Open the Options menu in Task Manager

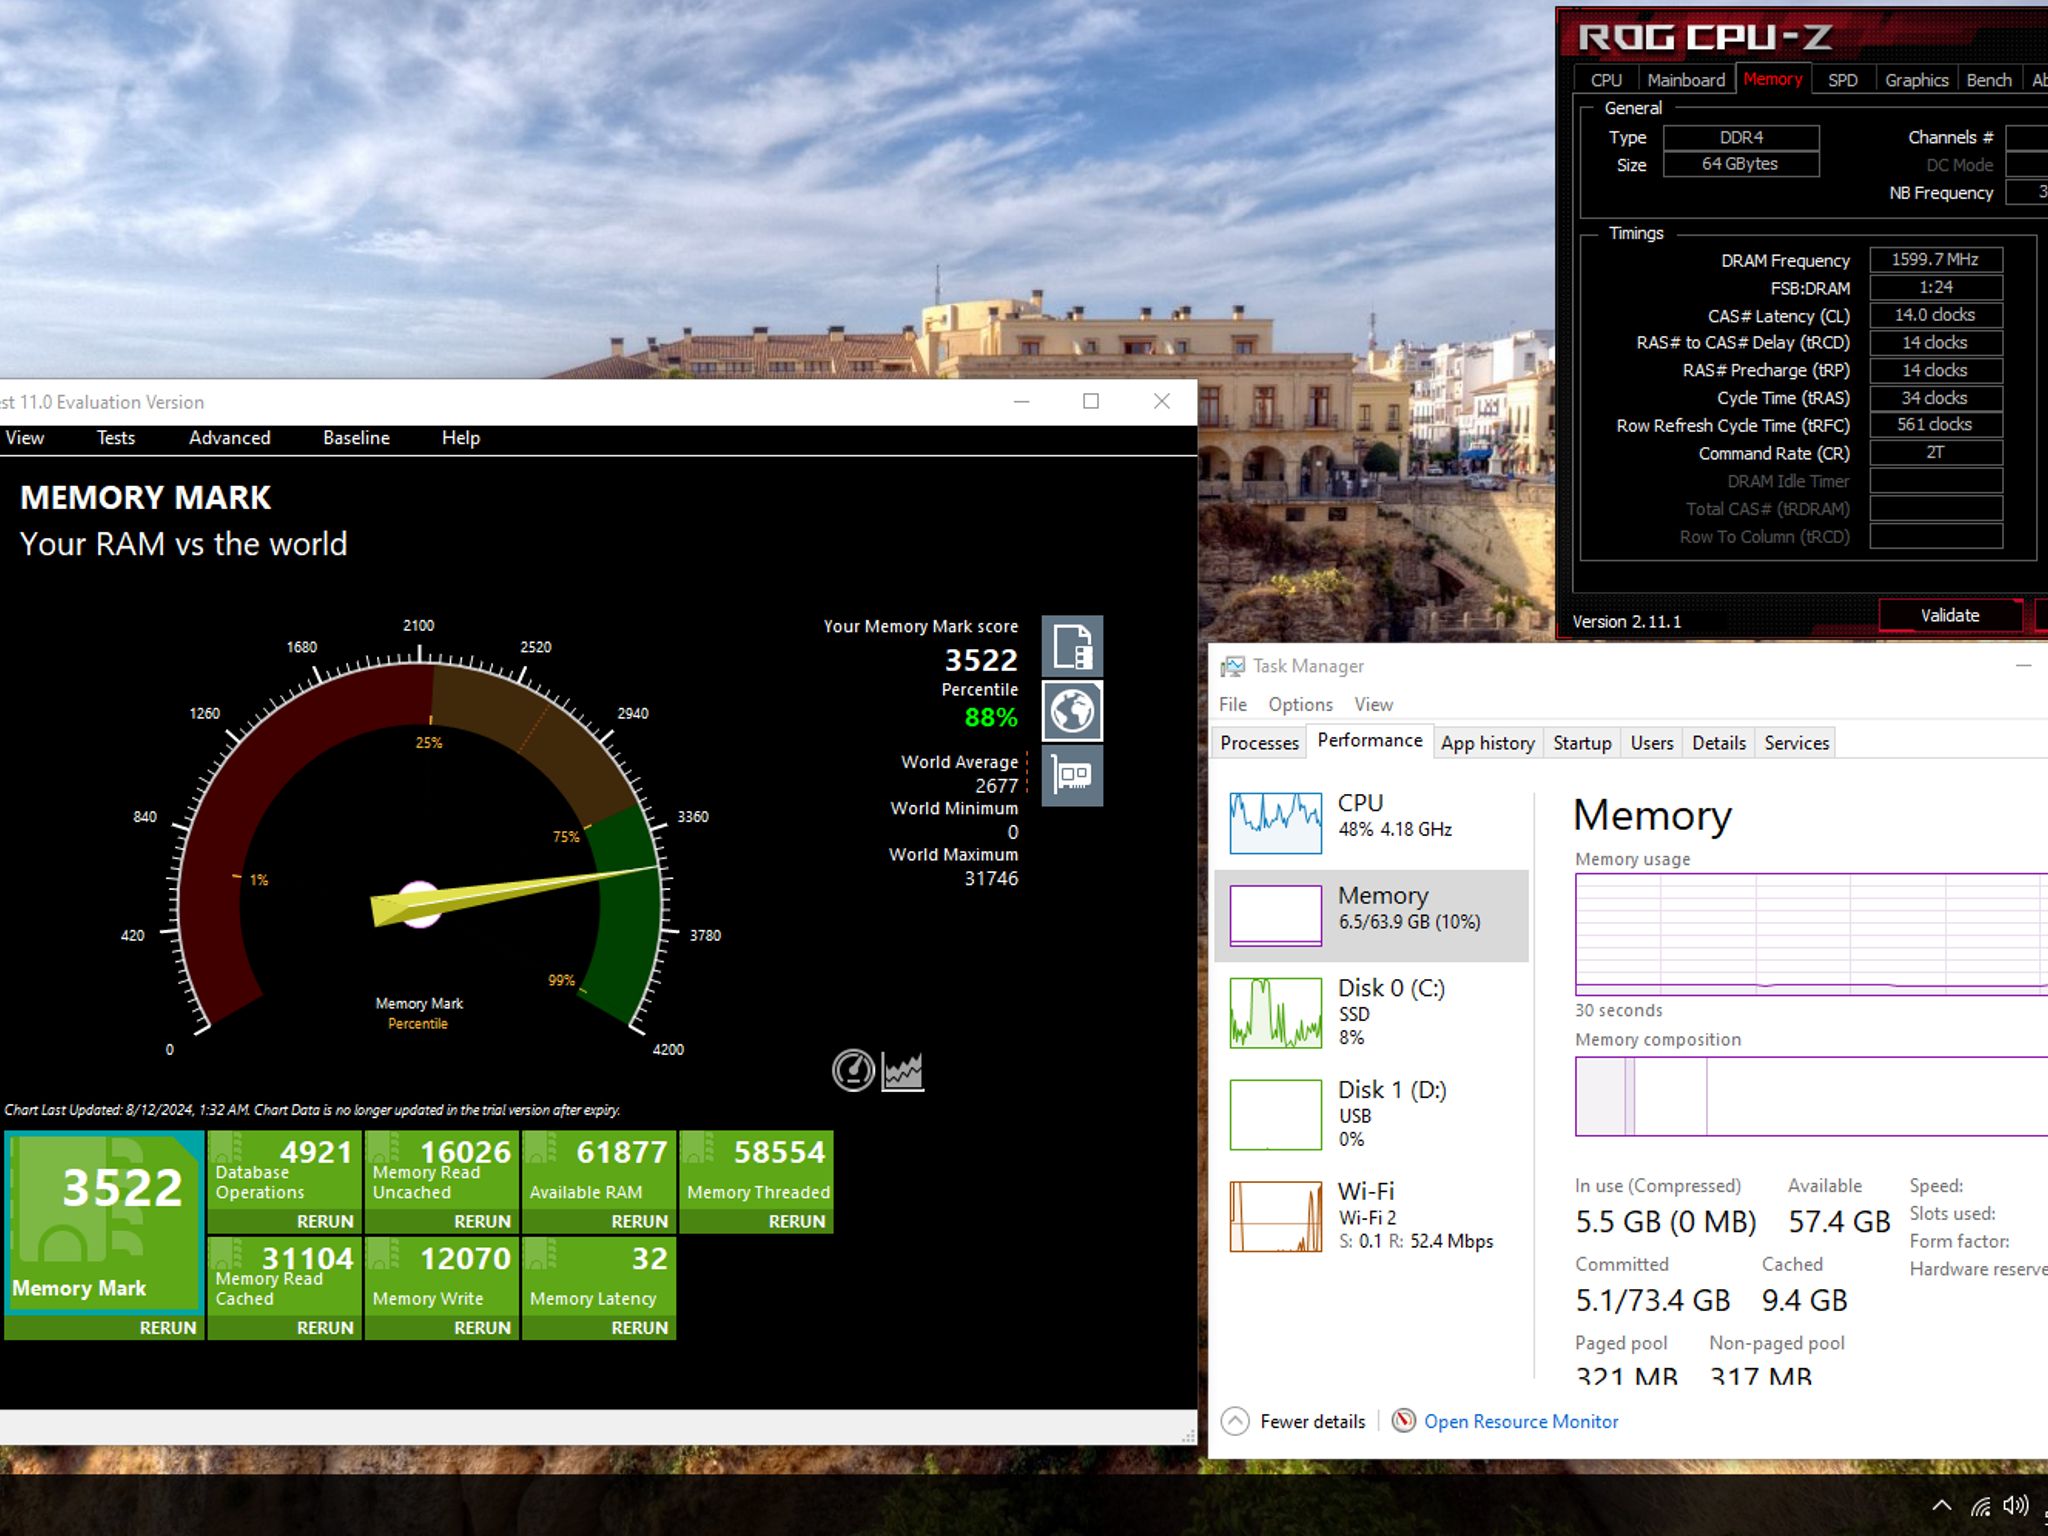coord(1300,704)
